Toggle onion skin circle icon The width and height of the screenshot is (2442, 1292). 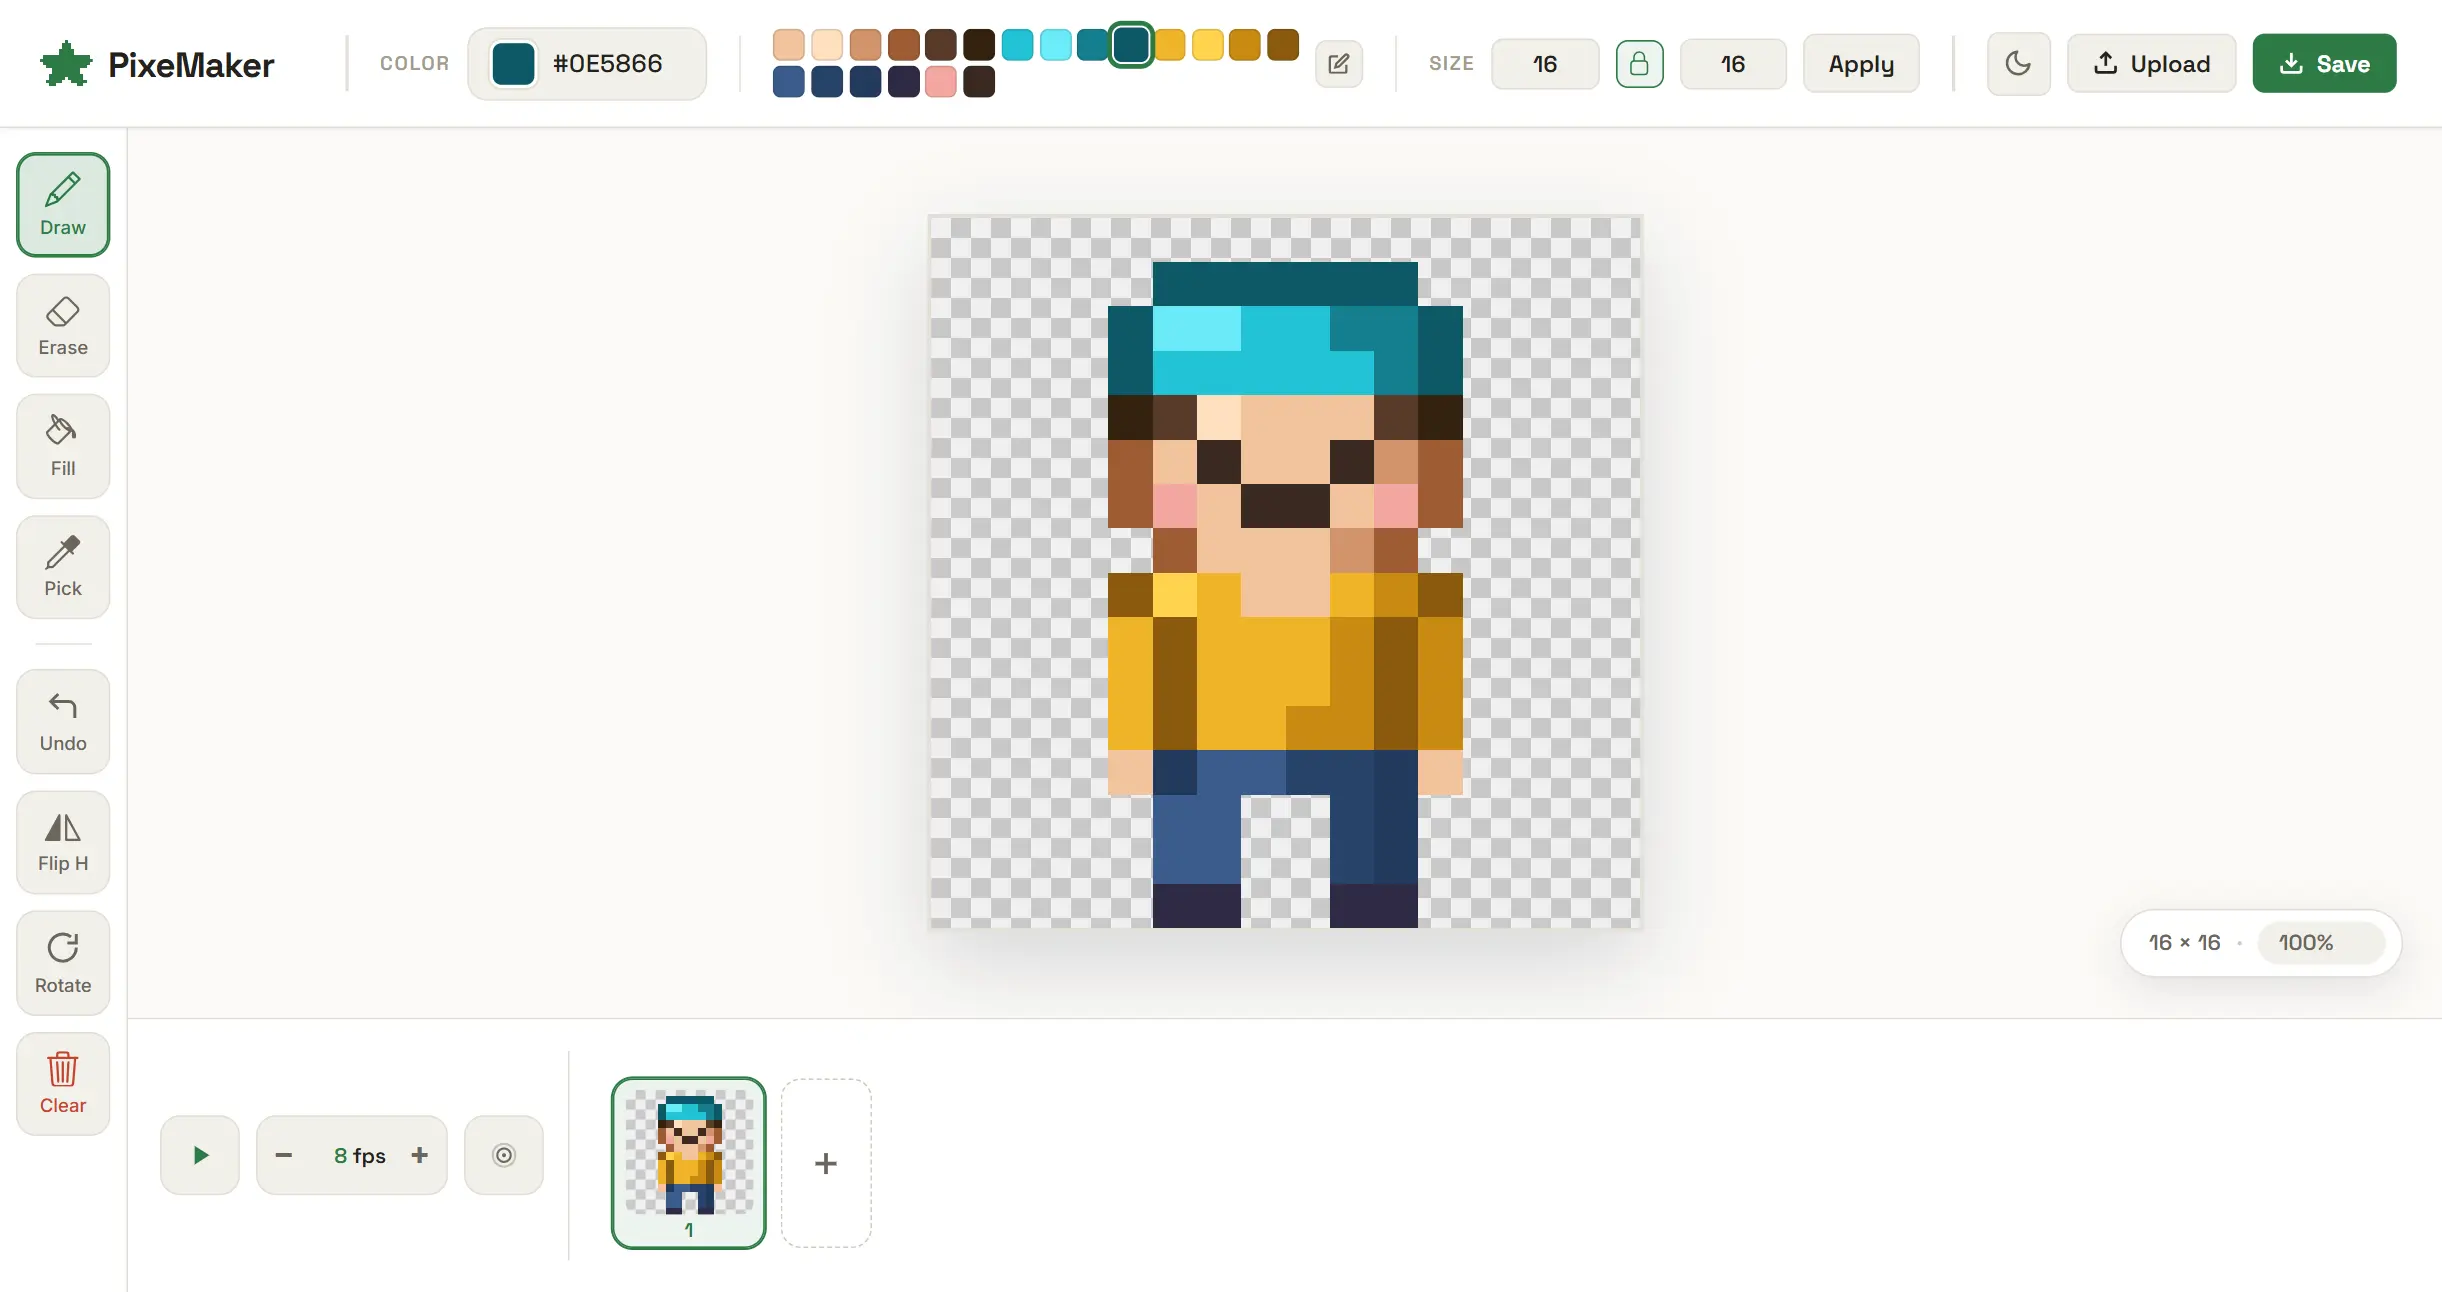tap(504, 1155)
